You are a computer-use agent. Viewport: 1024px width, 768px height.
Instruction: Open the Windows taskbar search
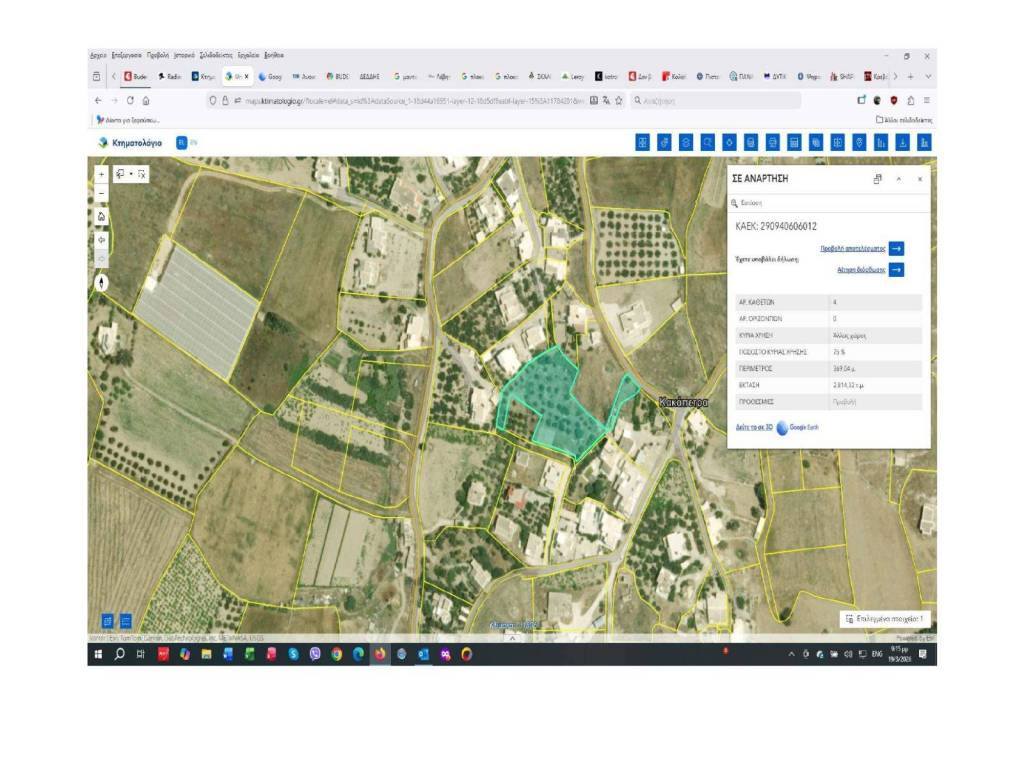[x=120, y=654]
